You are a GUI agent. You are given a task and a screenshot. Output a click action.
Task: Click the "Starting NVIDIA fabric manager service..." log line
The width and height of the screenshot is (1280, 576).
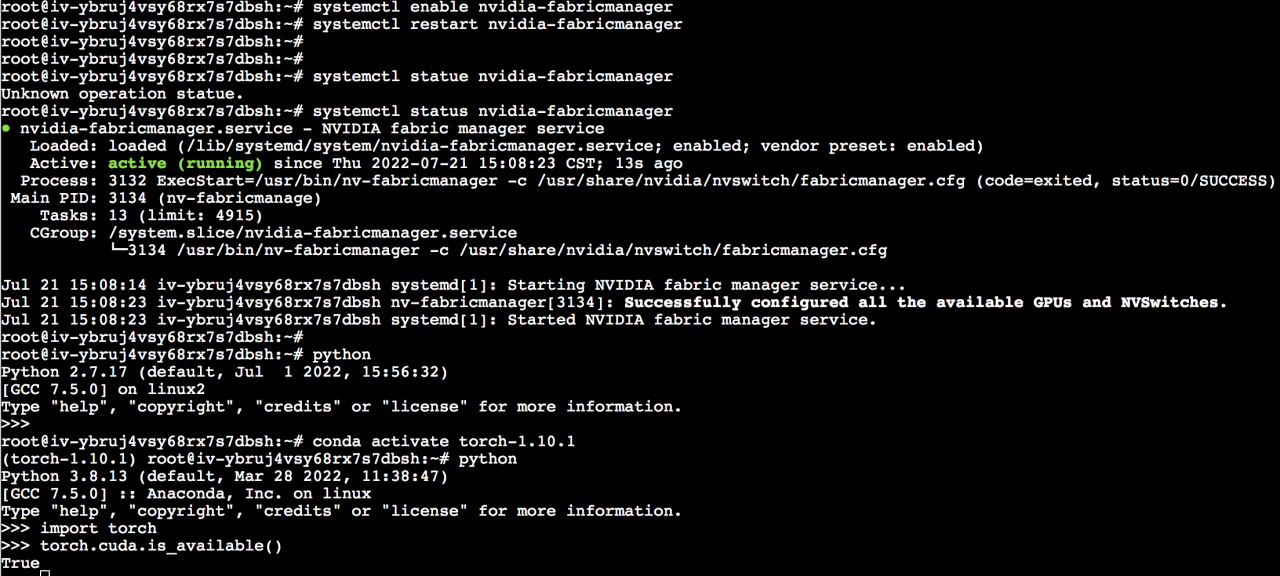pyautogui.click(x=706, y=285)
